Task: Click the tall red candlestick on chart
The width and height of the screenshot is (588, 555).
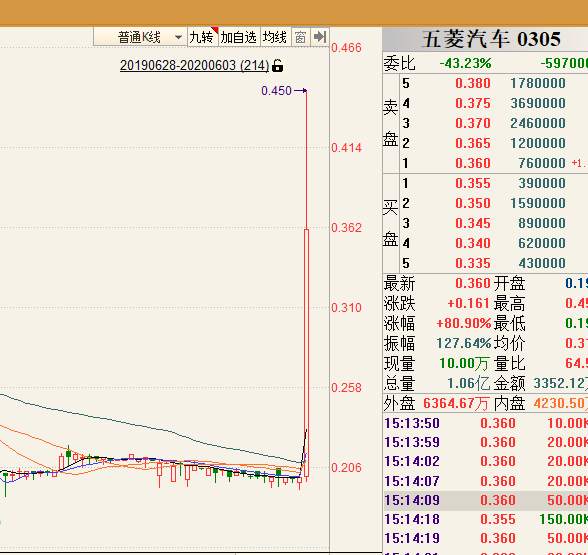Action: click(x=306, y=352)
